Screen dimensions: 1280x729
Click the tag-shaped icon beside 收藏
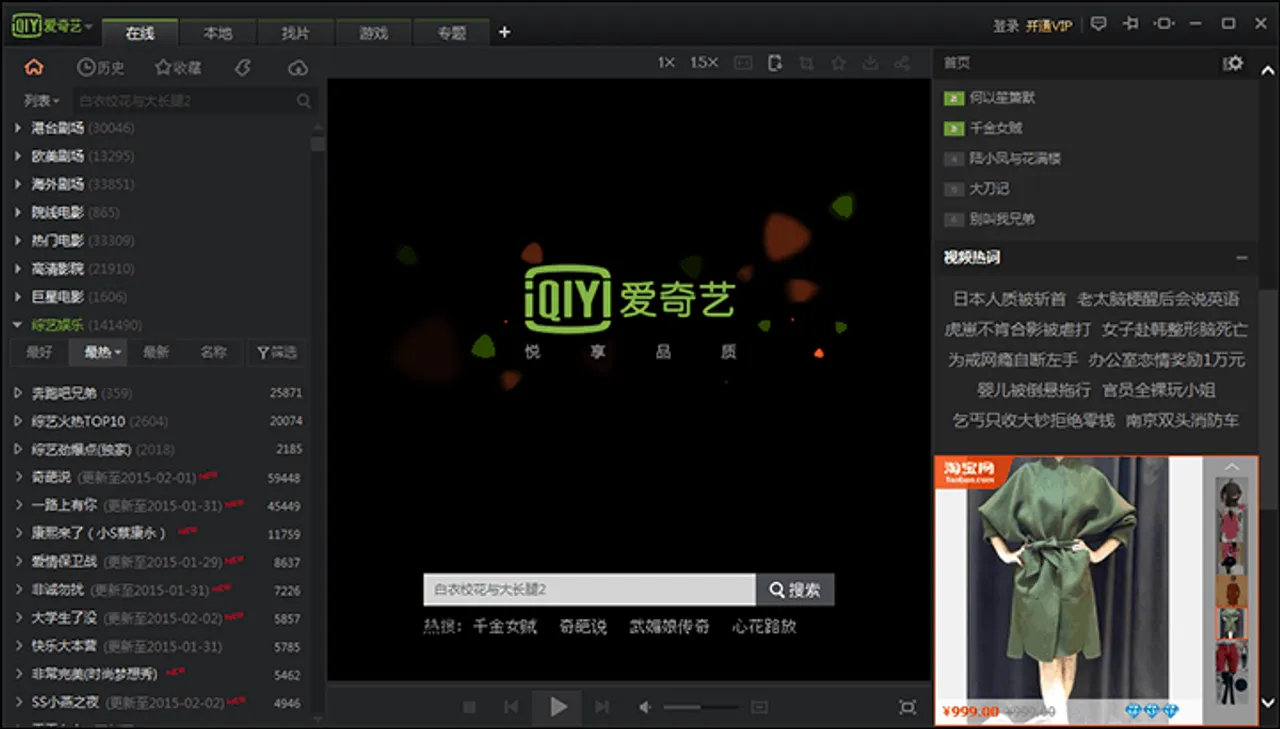point(241,68)
